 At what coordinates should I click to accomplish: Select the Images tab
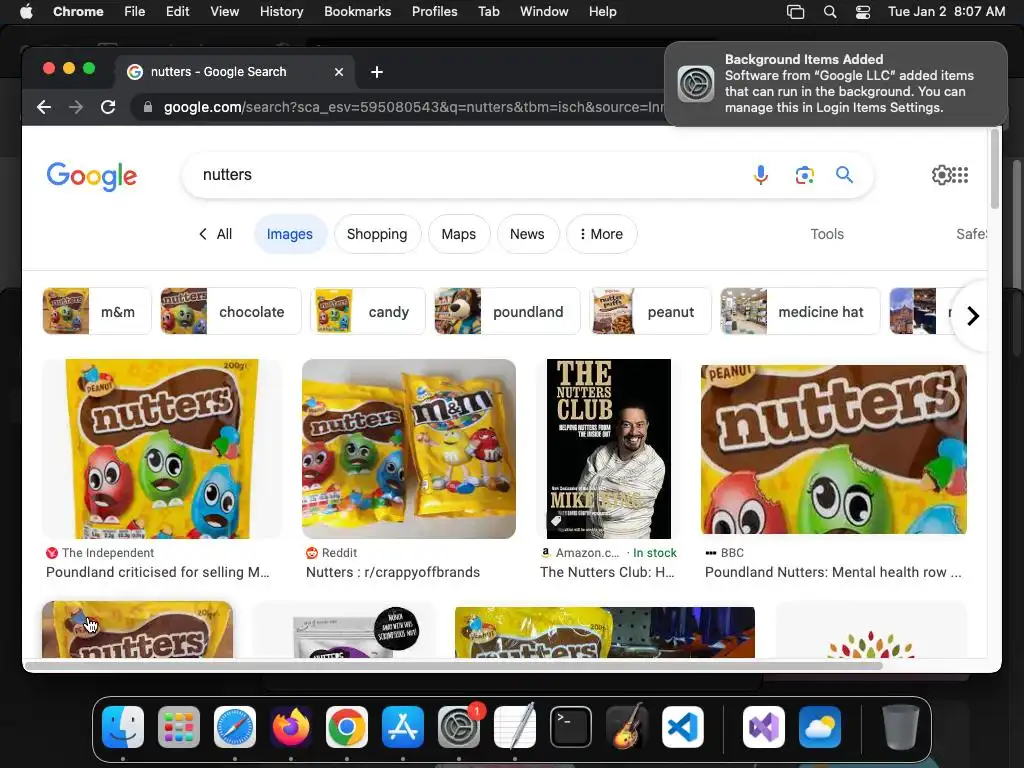coord(290,234)
